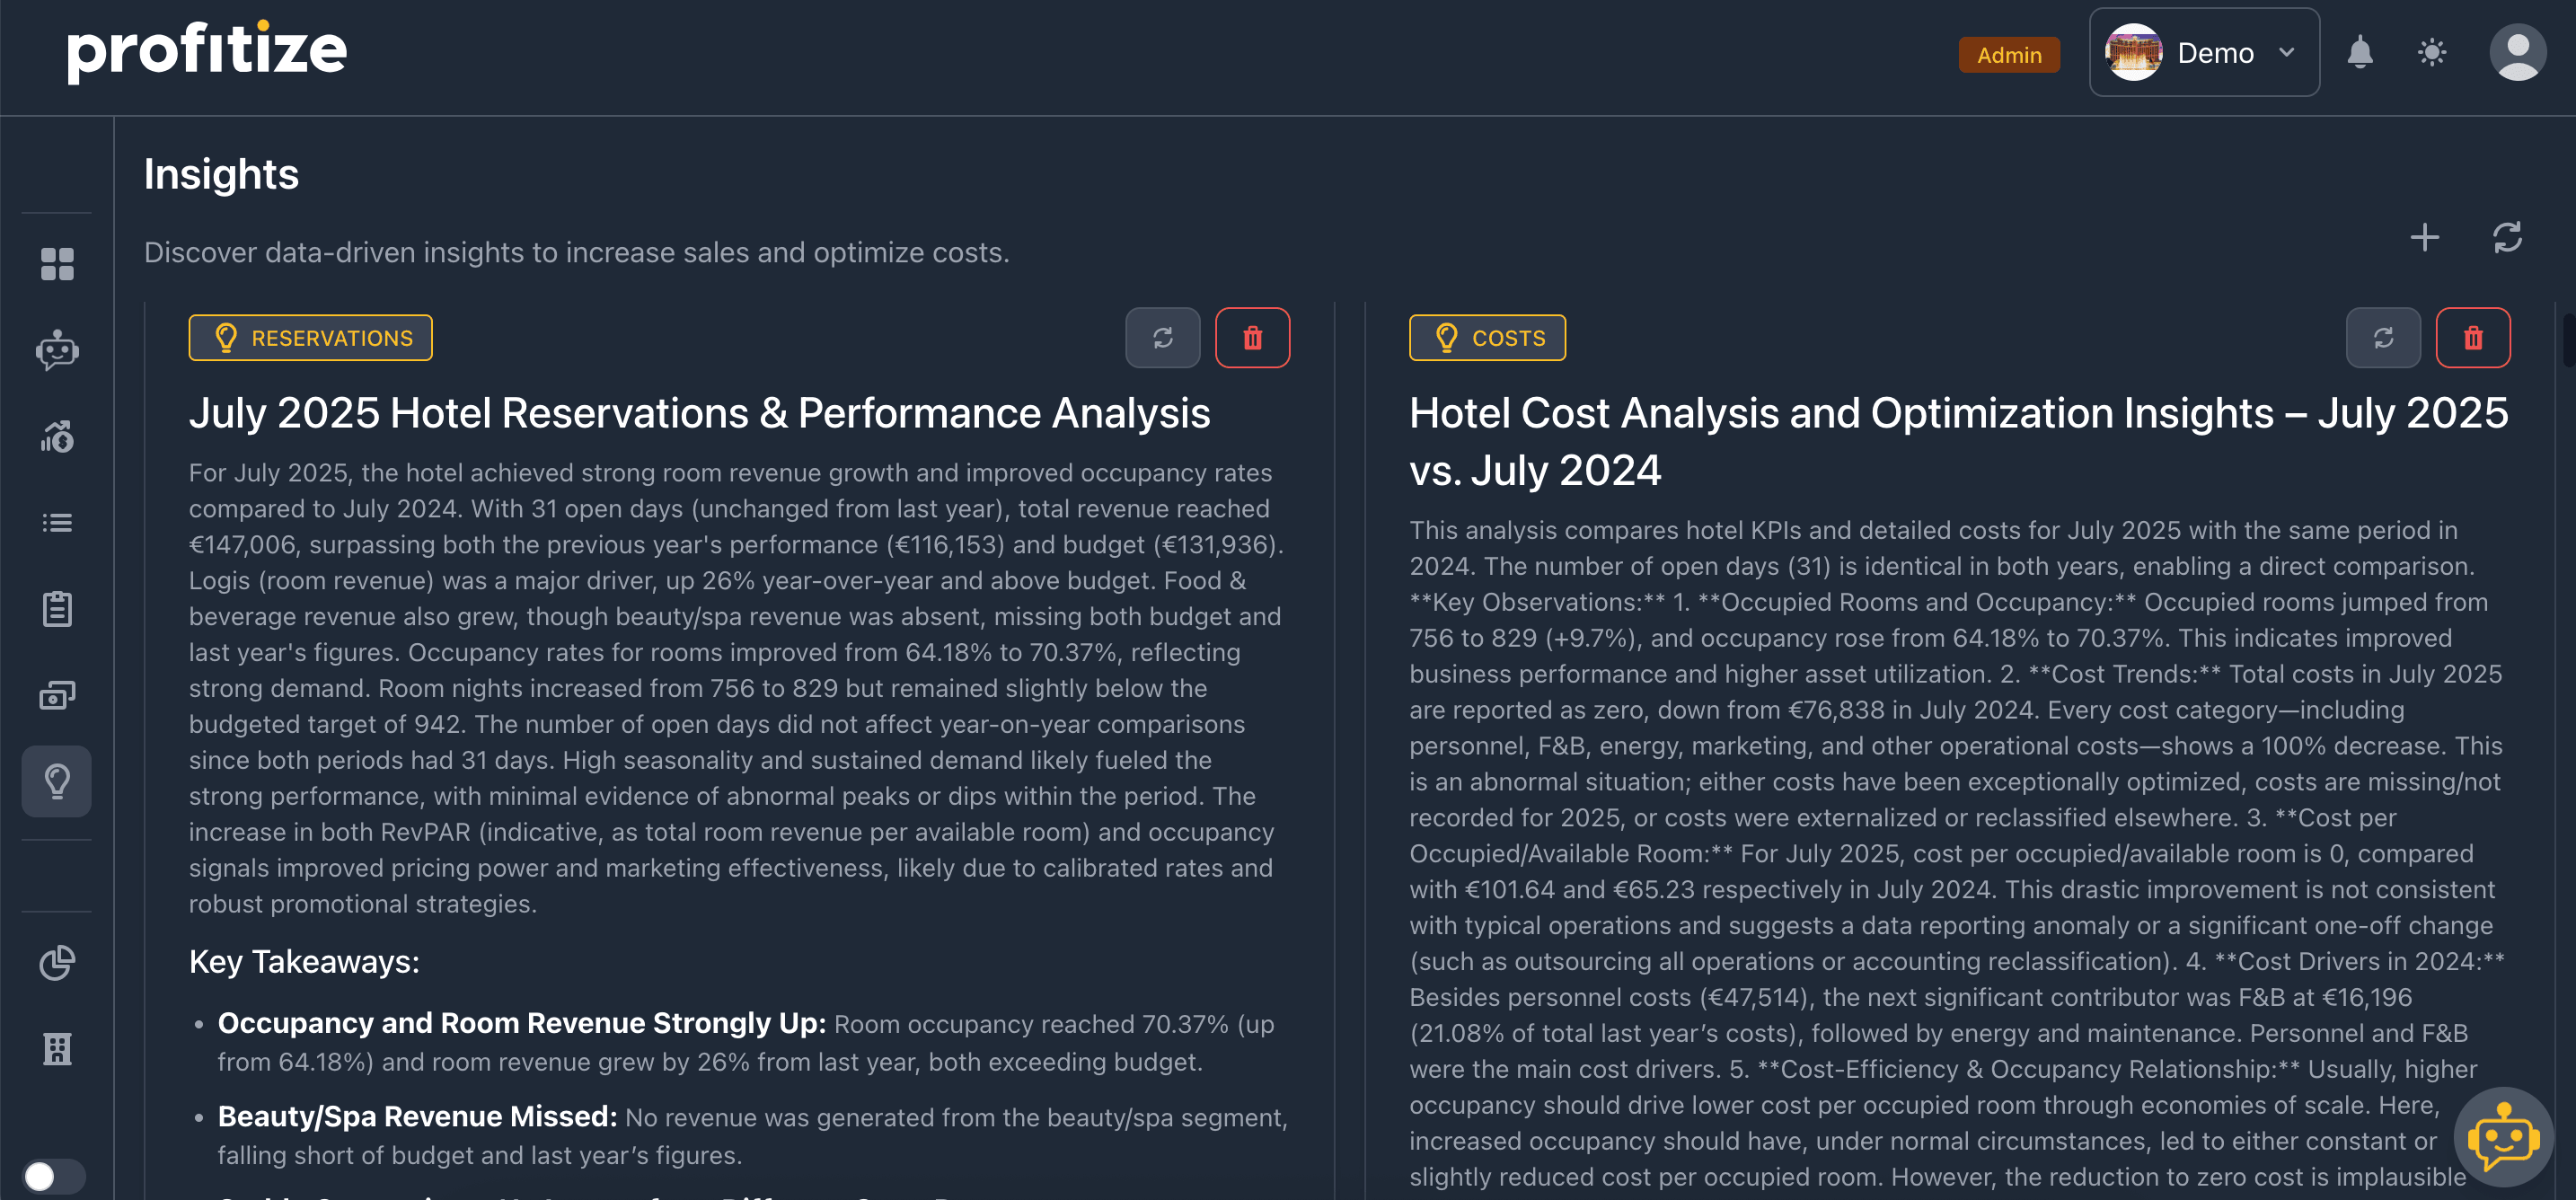Open the AI assistant robot sidebar icon

[x=57, y=350]
